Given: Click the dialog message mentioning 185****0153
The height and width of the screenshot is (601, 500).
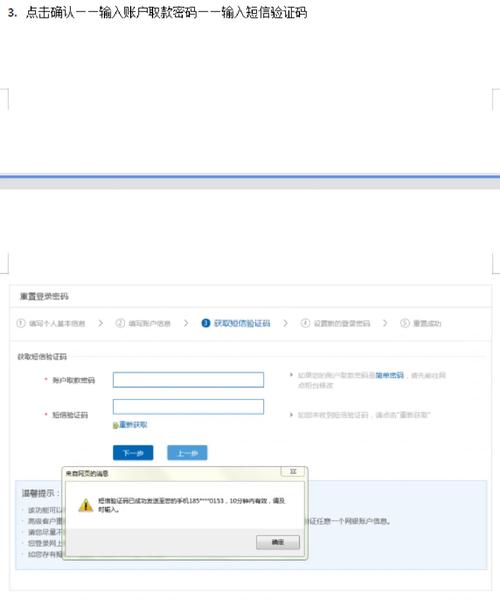Looking at the screenshot, I should point(191,505).
